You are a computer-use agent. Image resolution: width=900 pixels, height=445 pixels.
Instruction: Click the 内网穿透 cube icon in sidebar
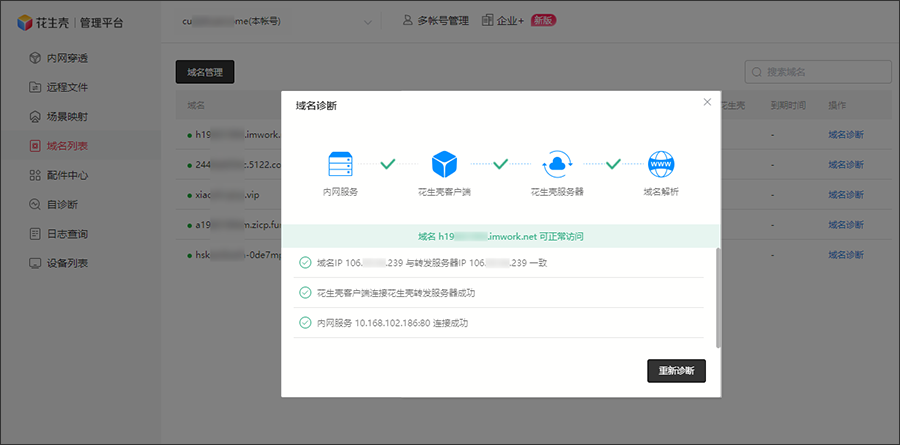click(35, 58)
